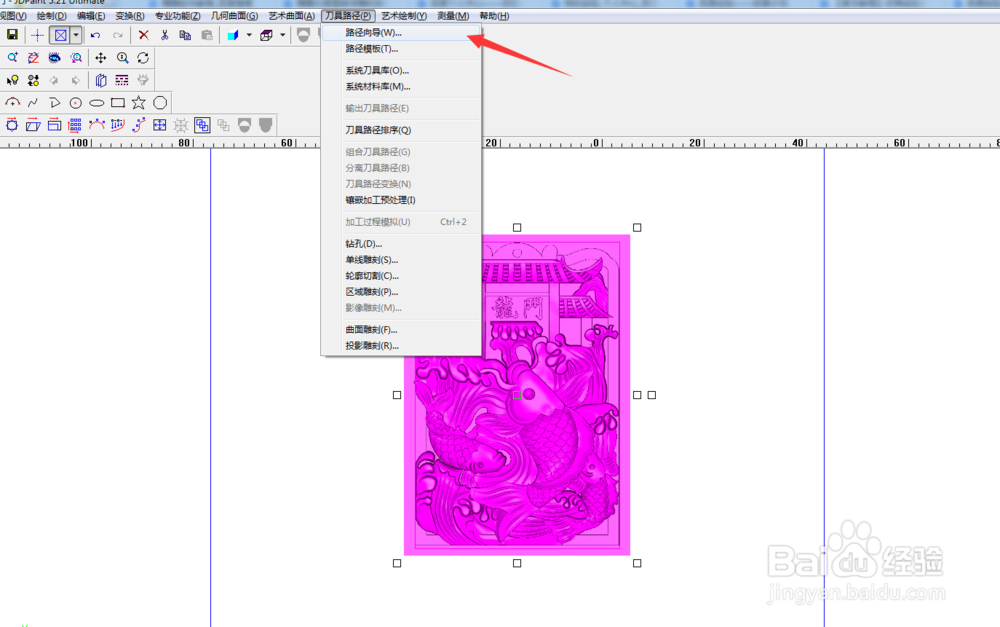1000x627 pixels.
Task: Click the top-right corner selection handle
Action: [x=637, y=228]
